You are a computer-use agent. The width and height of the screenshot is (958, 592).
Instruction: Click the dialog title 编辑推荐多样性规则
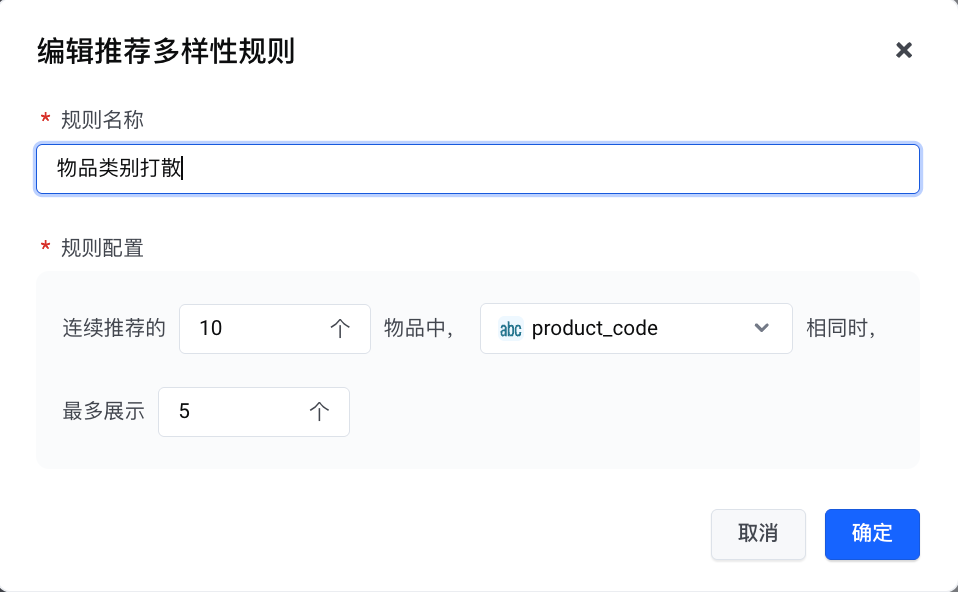click(166, 51)
